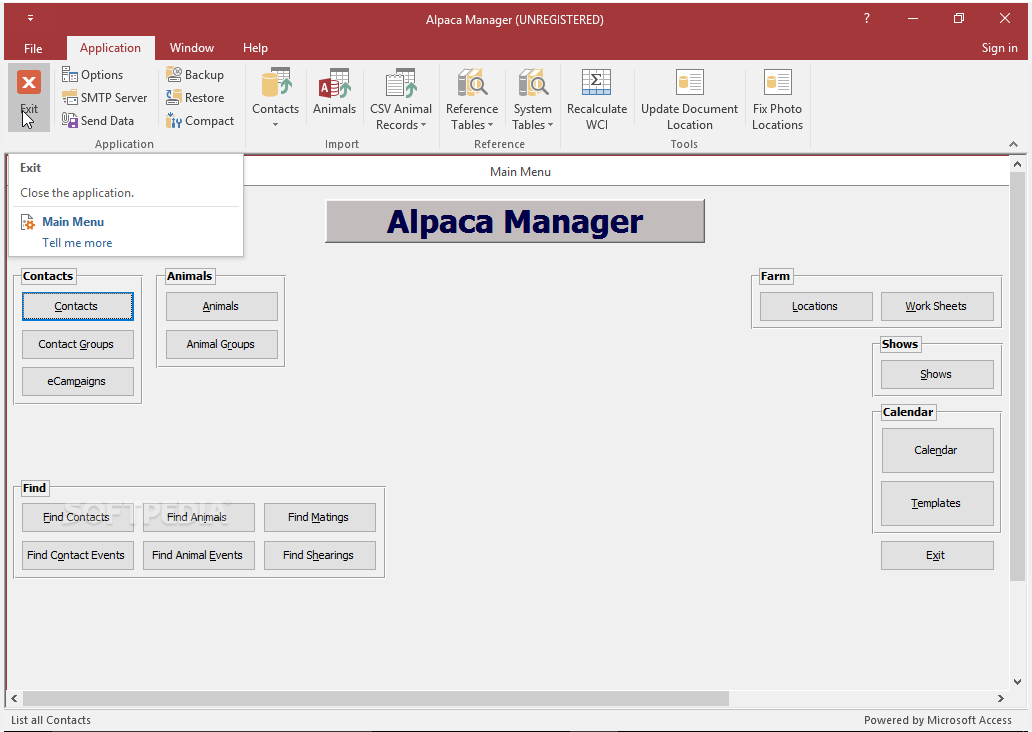Open the Help question mark in title bar
Image resolution: width=1032 pixels, height=732 pixels.
pos(867,18)
